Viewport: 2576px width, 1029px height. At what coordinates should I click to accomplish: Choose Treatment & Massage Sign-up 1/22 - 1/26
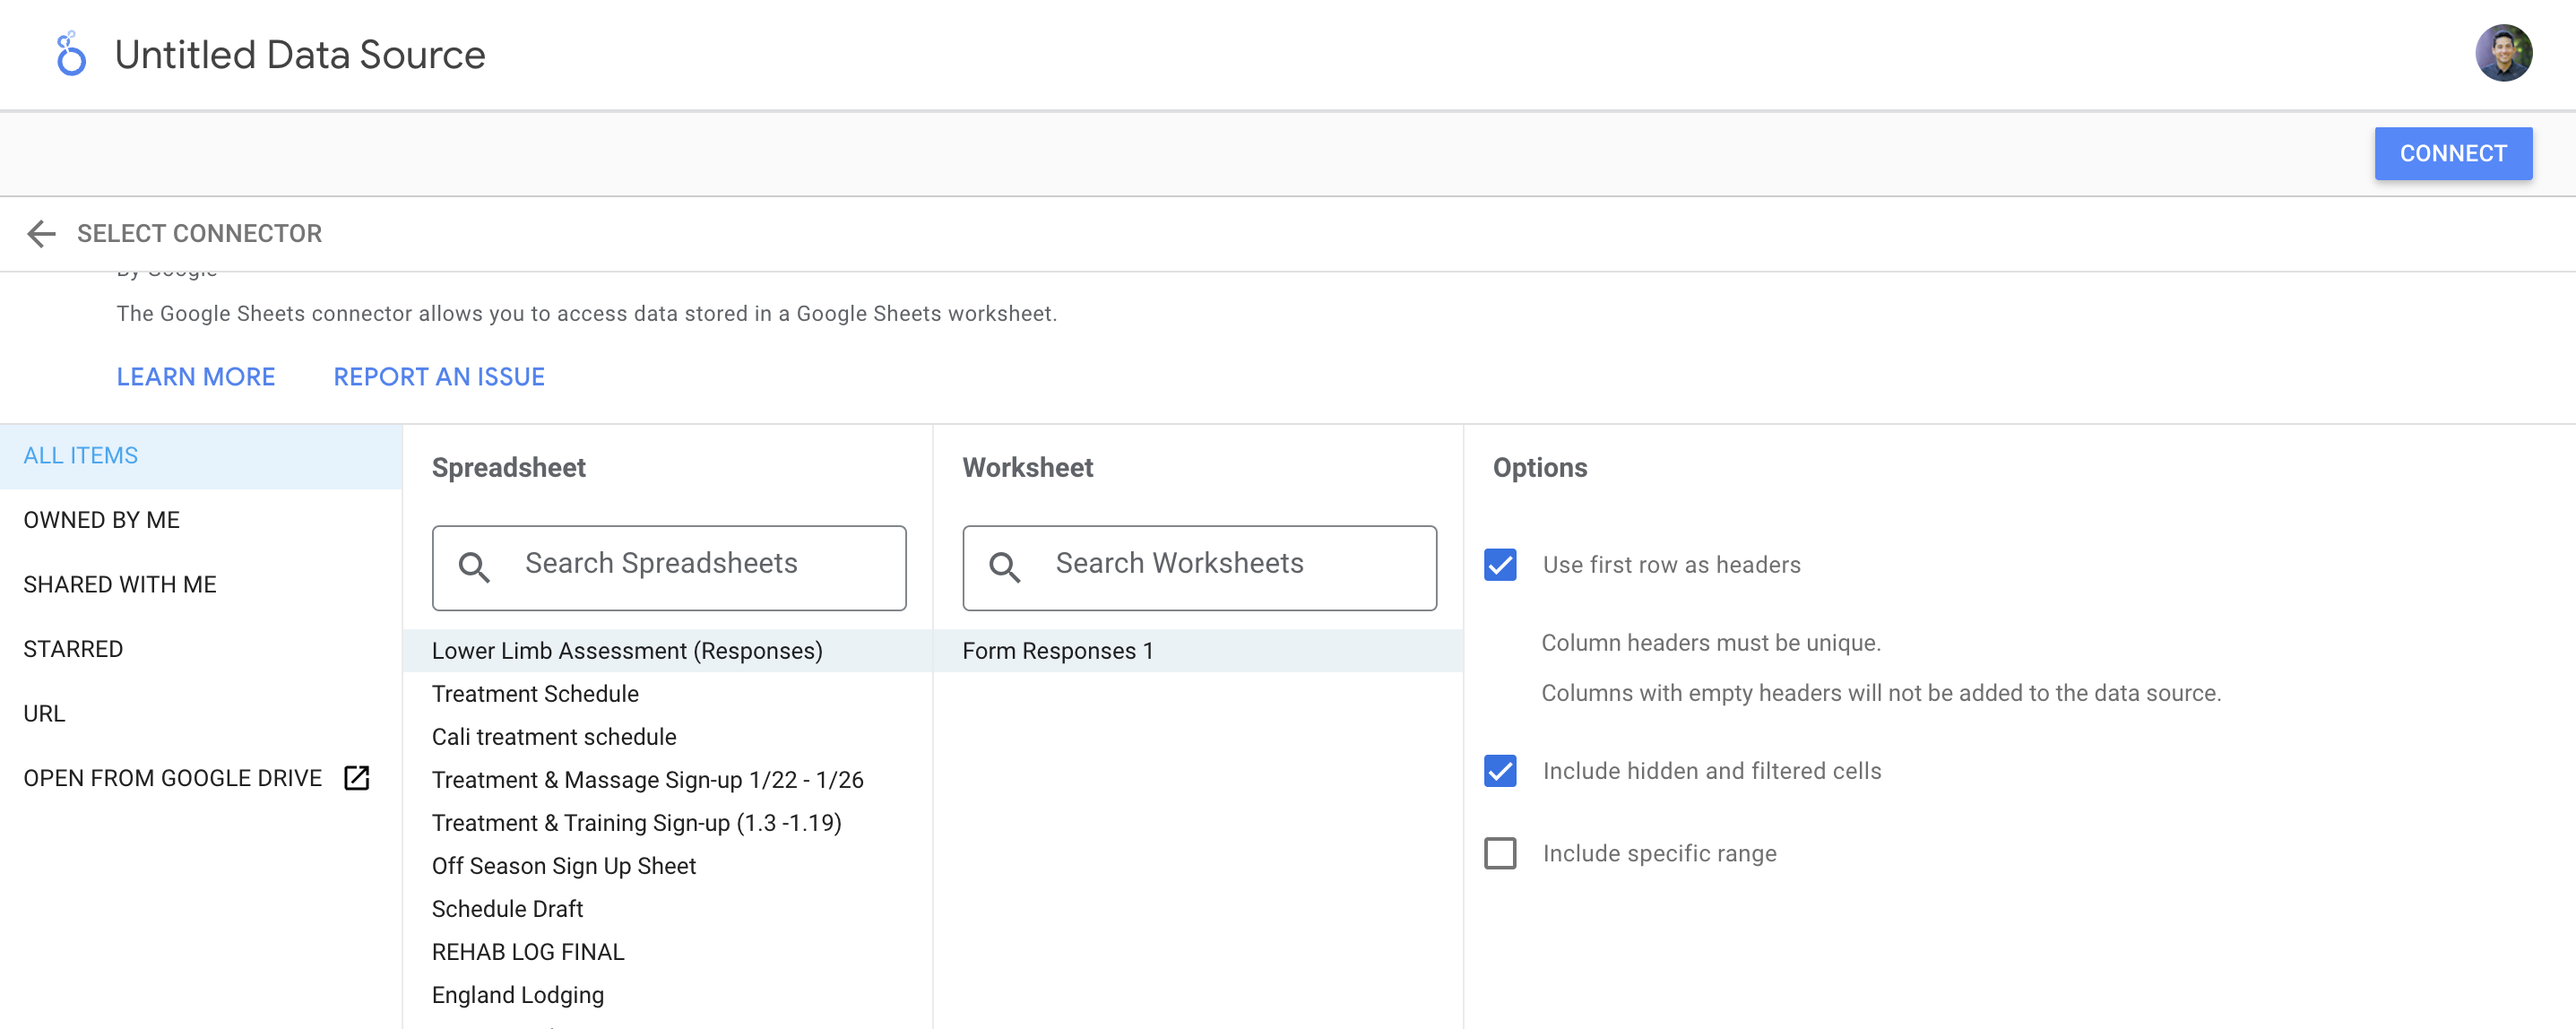point(667,780)
